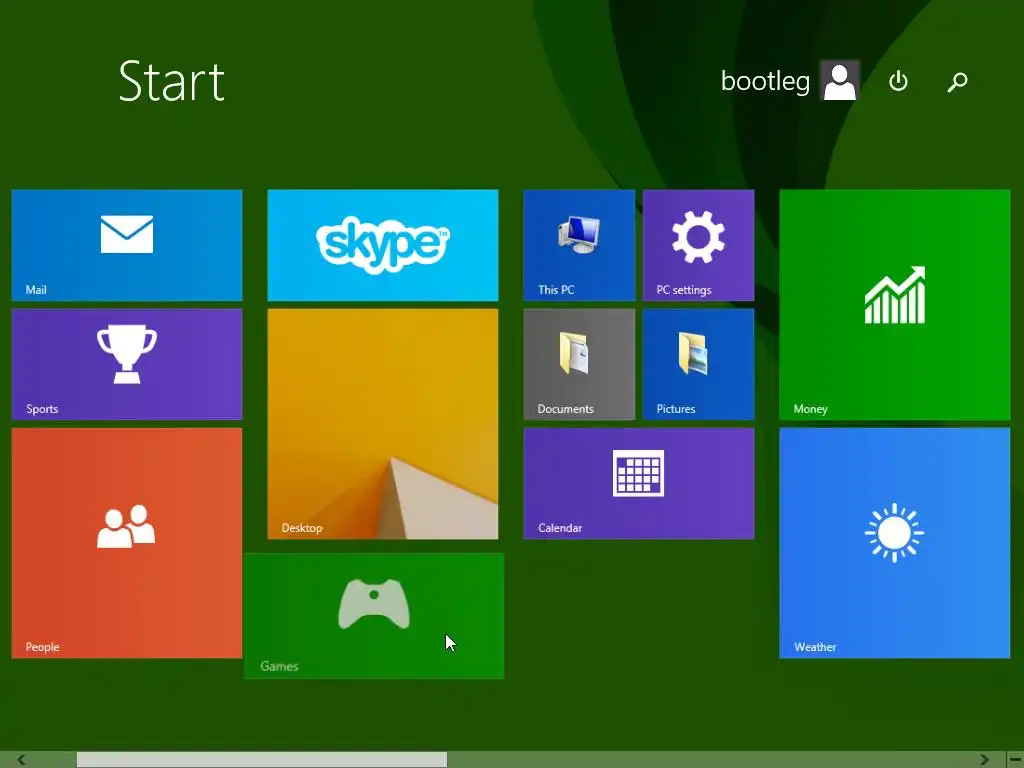Open the Pictures folder tile
Screen dimensions: 1024x768
click(698, 364)
